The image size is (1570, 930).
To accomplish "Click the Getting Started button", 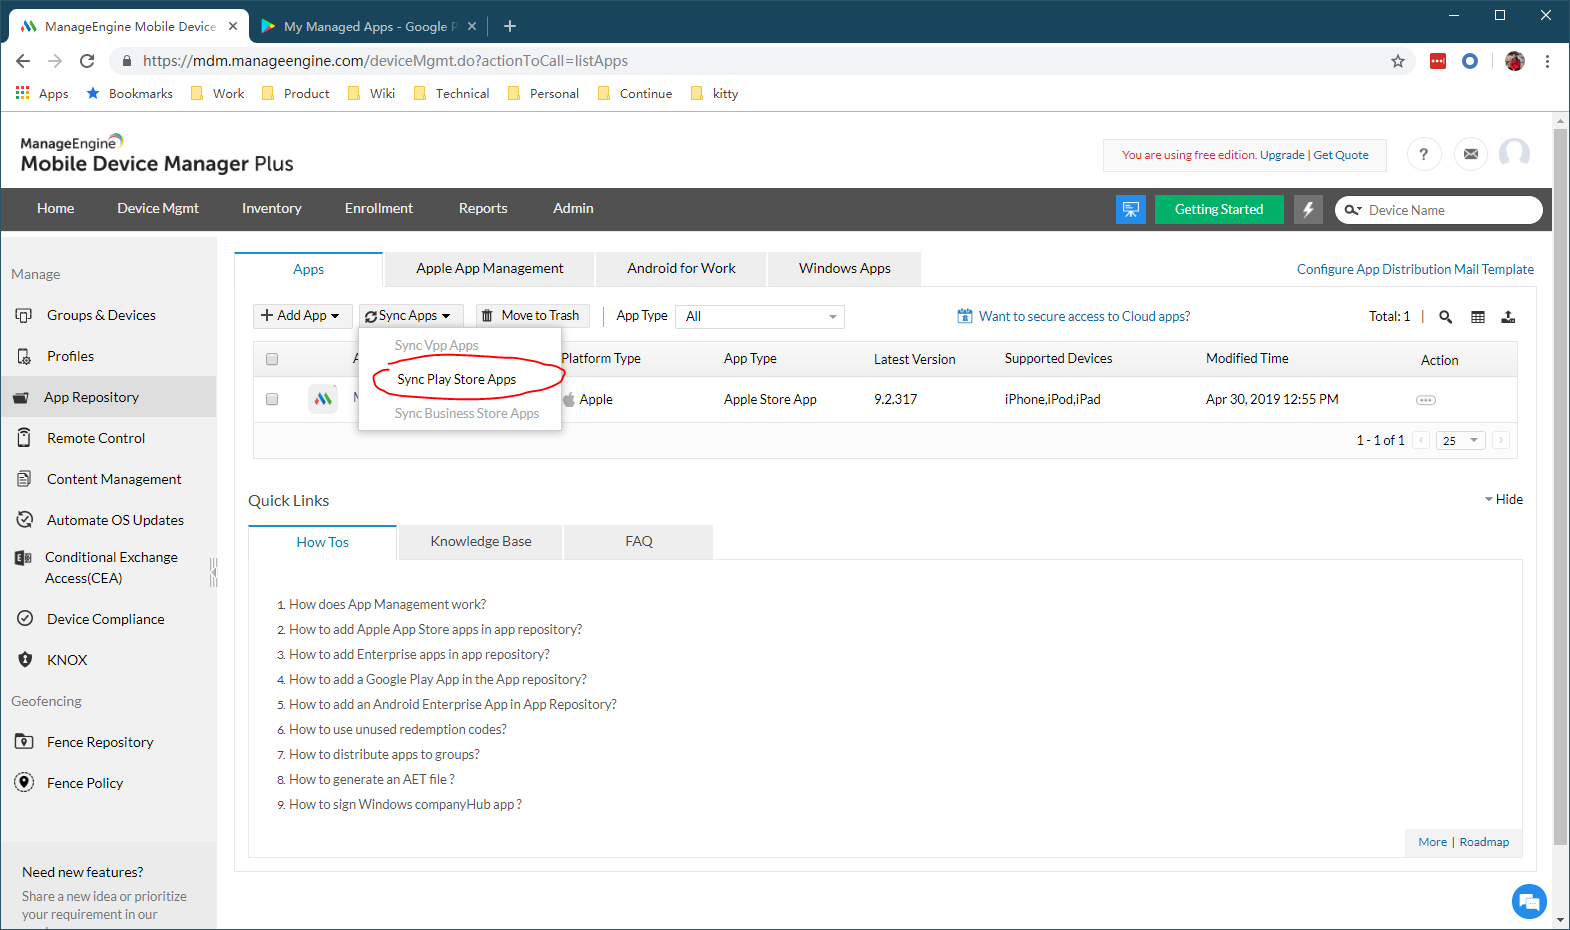I will [x=1219, y=209].
